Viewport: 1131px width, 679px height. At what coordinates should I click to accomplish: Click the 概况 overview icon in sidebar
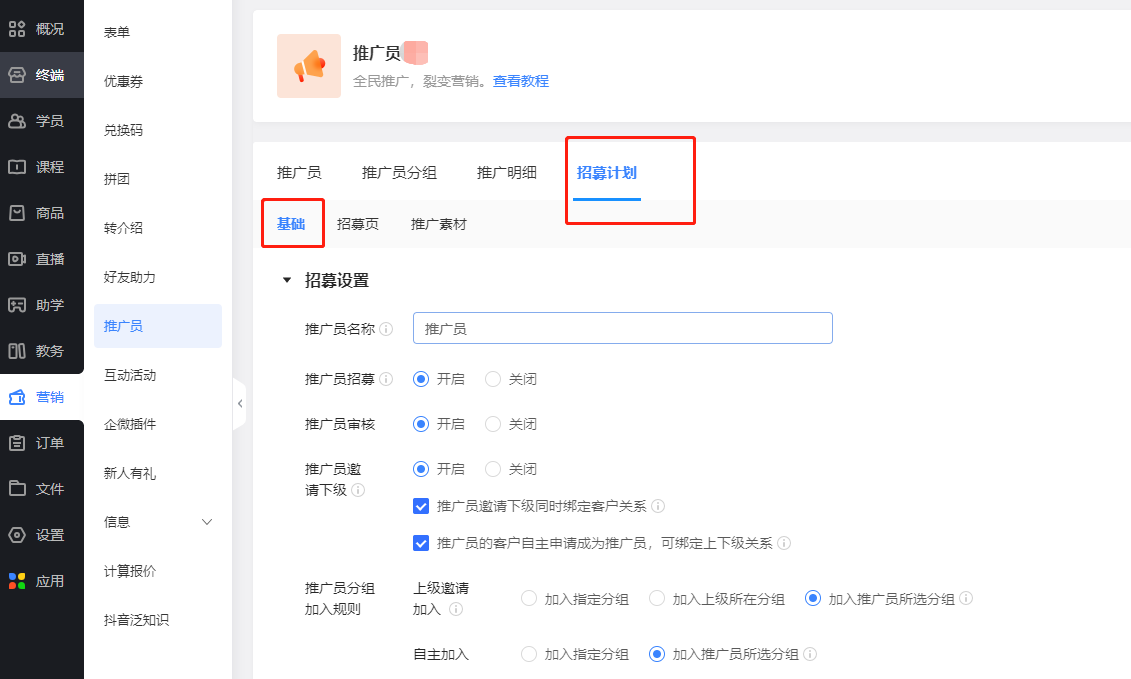tap(17, 29)
